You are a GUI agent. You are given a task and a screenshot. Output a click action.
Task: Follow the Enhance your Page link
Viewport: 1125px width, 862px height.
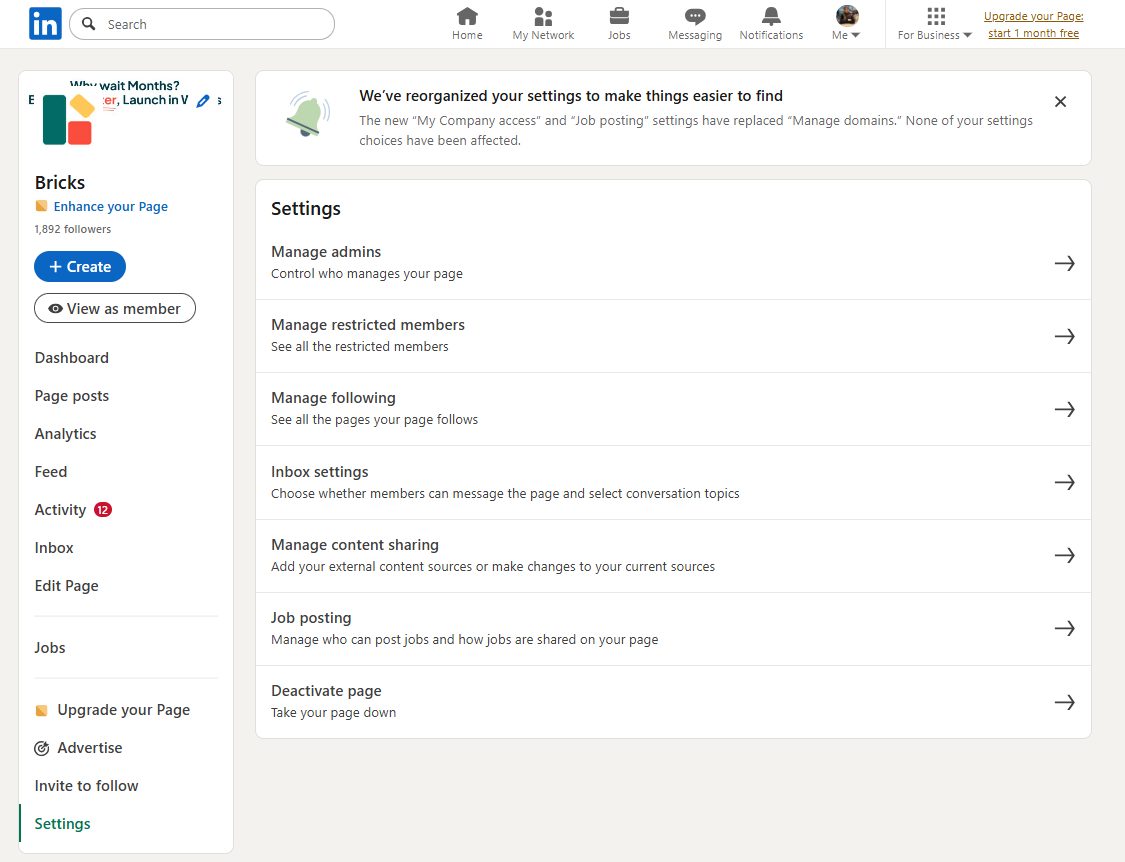(110, 207)
